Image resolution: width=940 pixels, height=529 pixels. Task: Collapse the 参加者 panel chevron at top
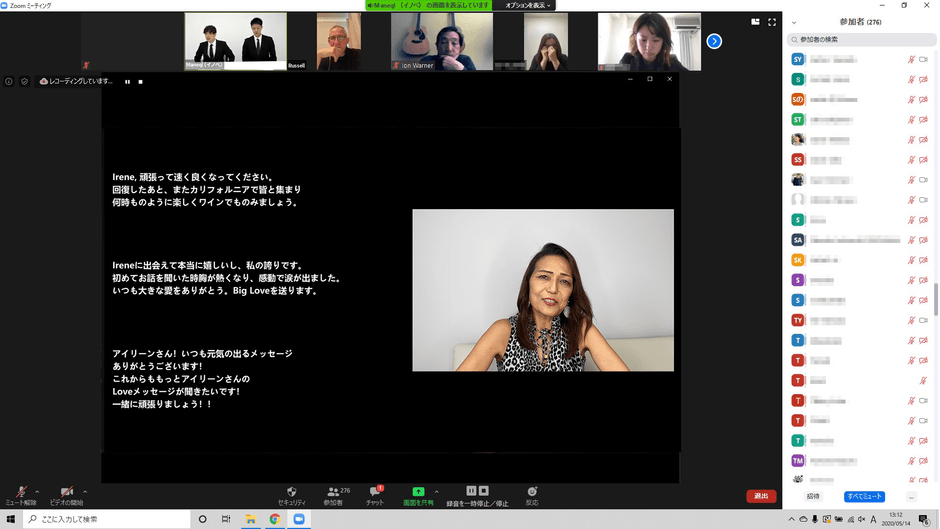(x=794, y=21)
